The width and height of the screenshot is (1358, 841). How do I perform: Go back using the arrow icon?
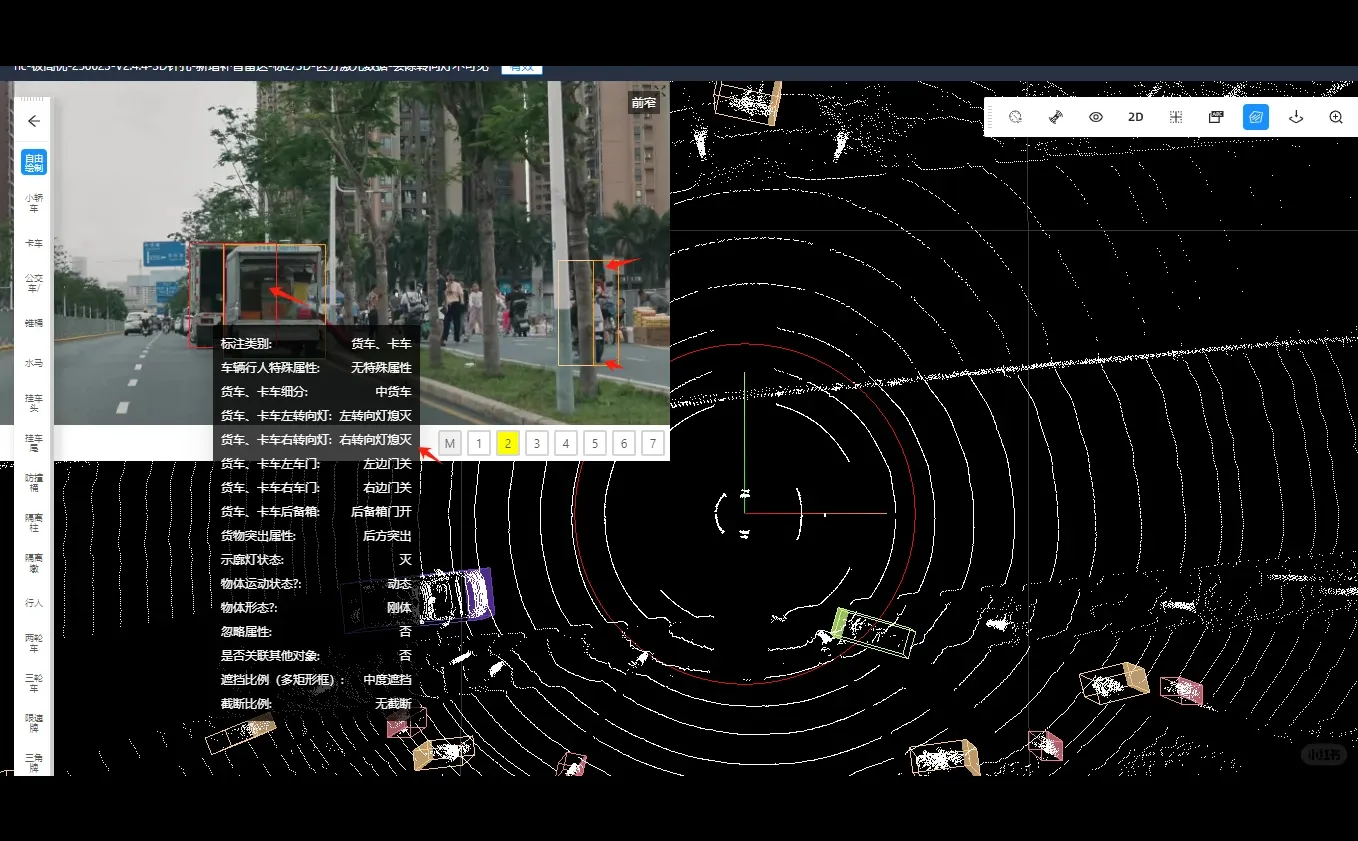point(34,121)
